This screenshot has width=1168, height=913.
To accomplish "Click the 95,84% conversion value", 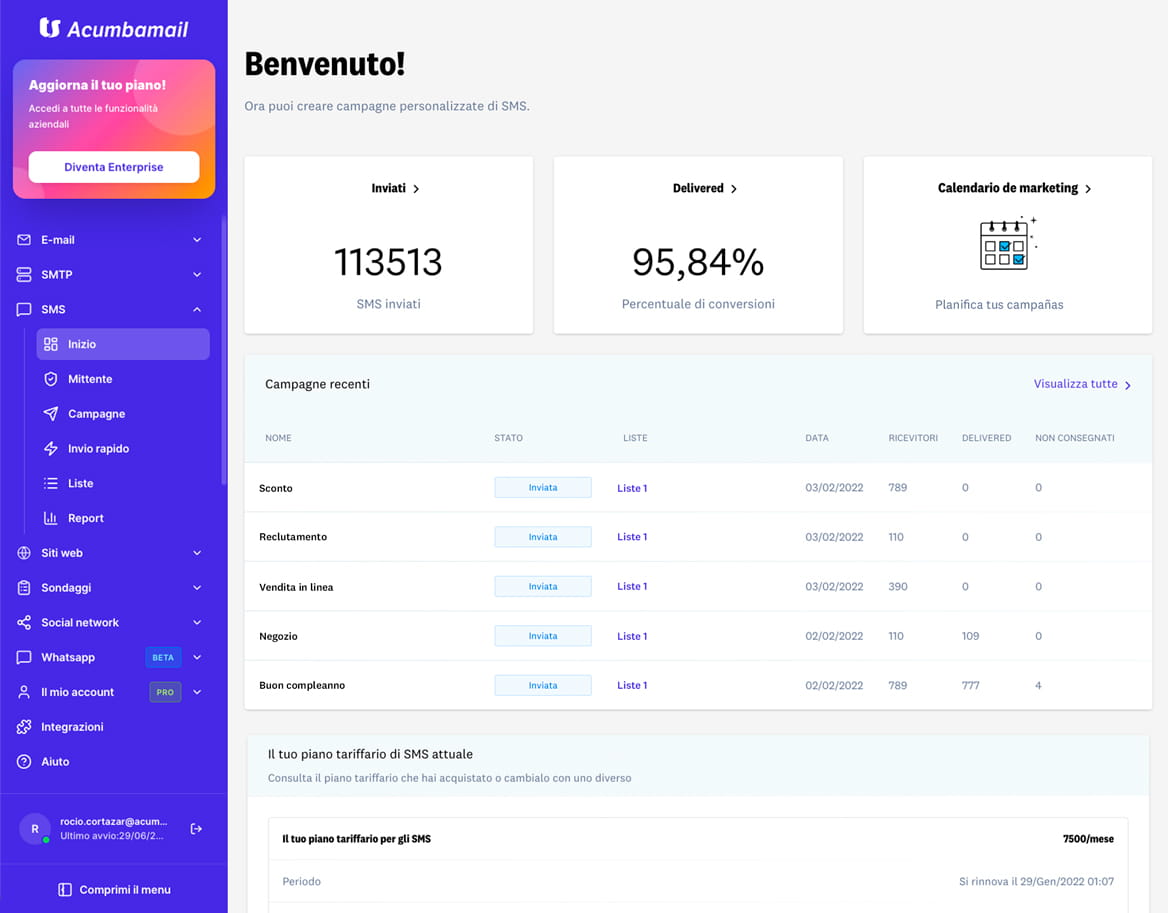I will tap(698, 262).
